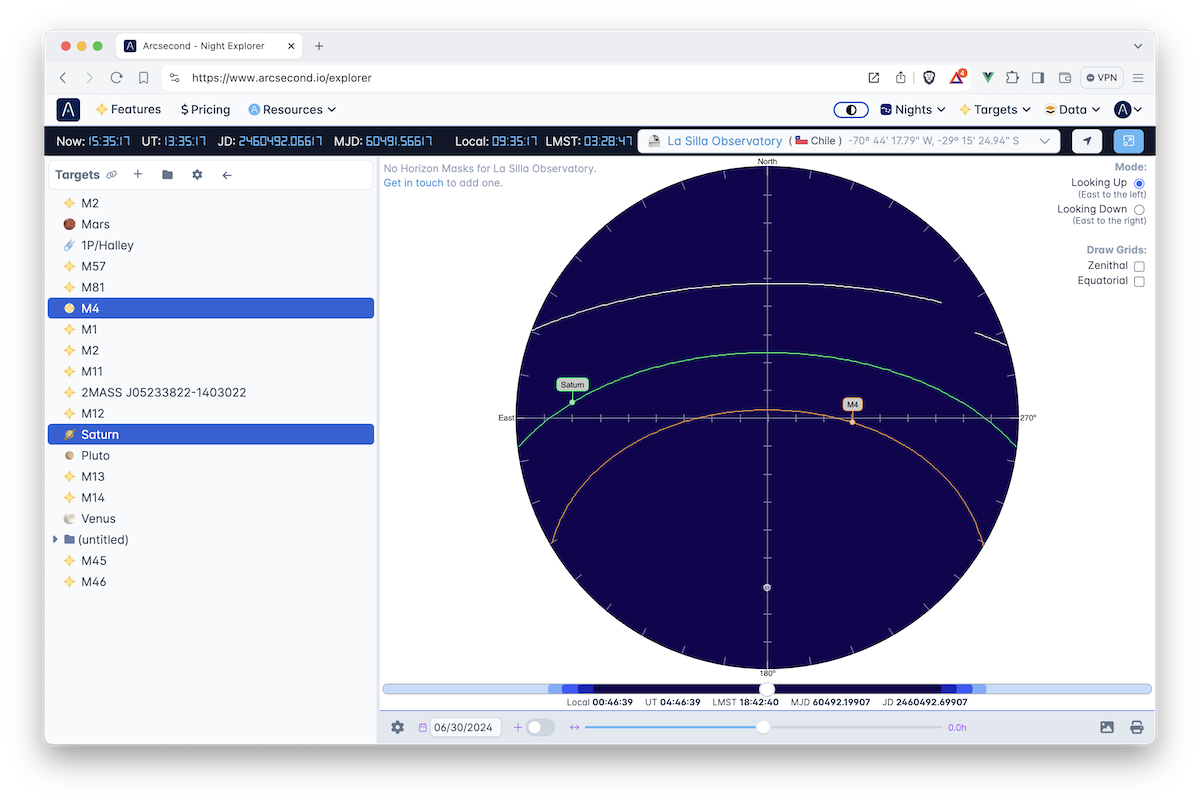The image size is (1200, 803).
Task: Open sky map settings gear
Action: point(397,727)
